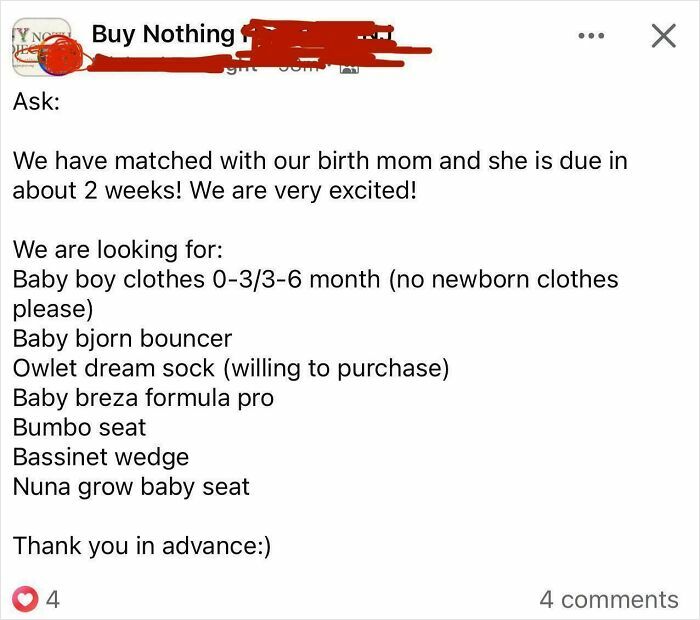Click the group members audience icon
Screen dimensions: 700x620
coord(348,68)
